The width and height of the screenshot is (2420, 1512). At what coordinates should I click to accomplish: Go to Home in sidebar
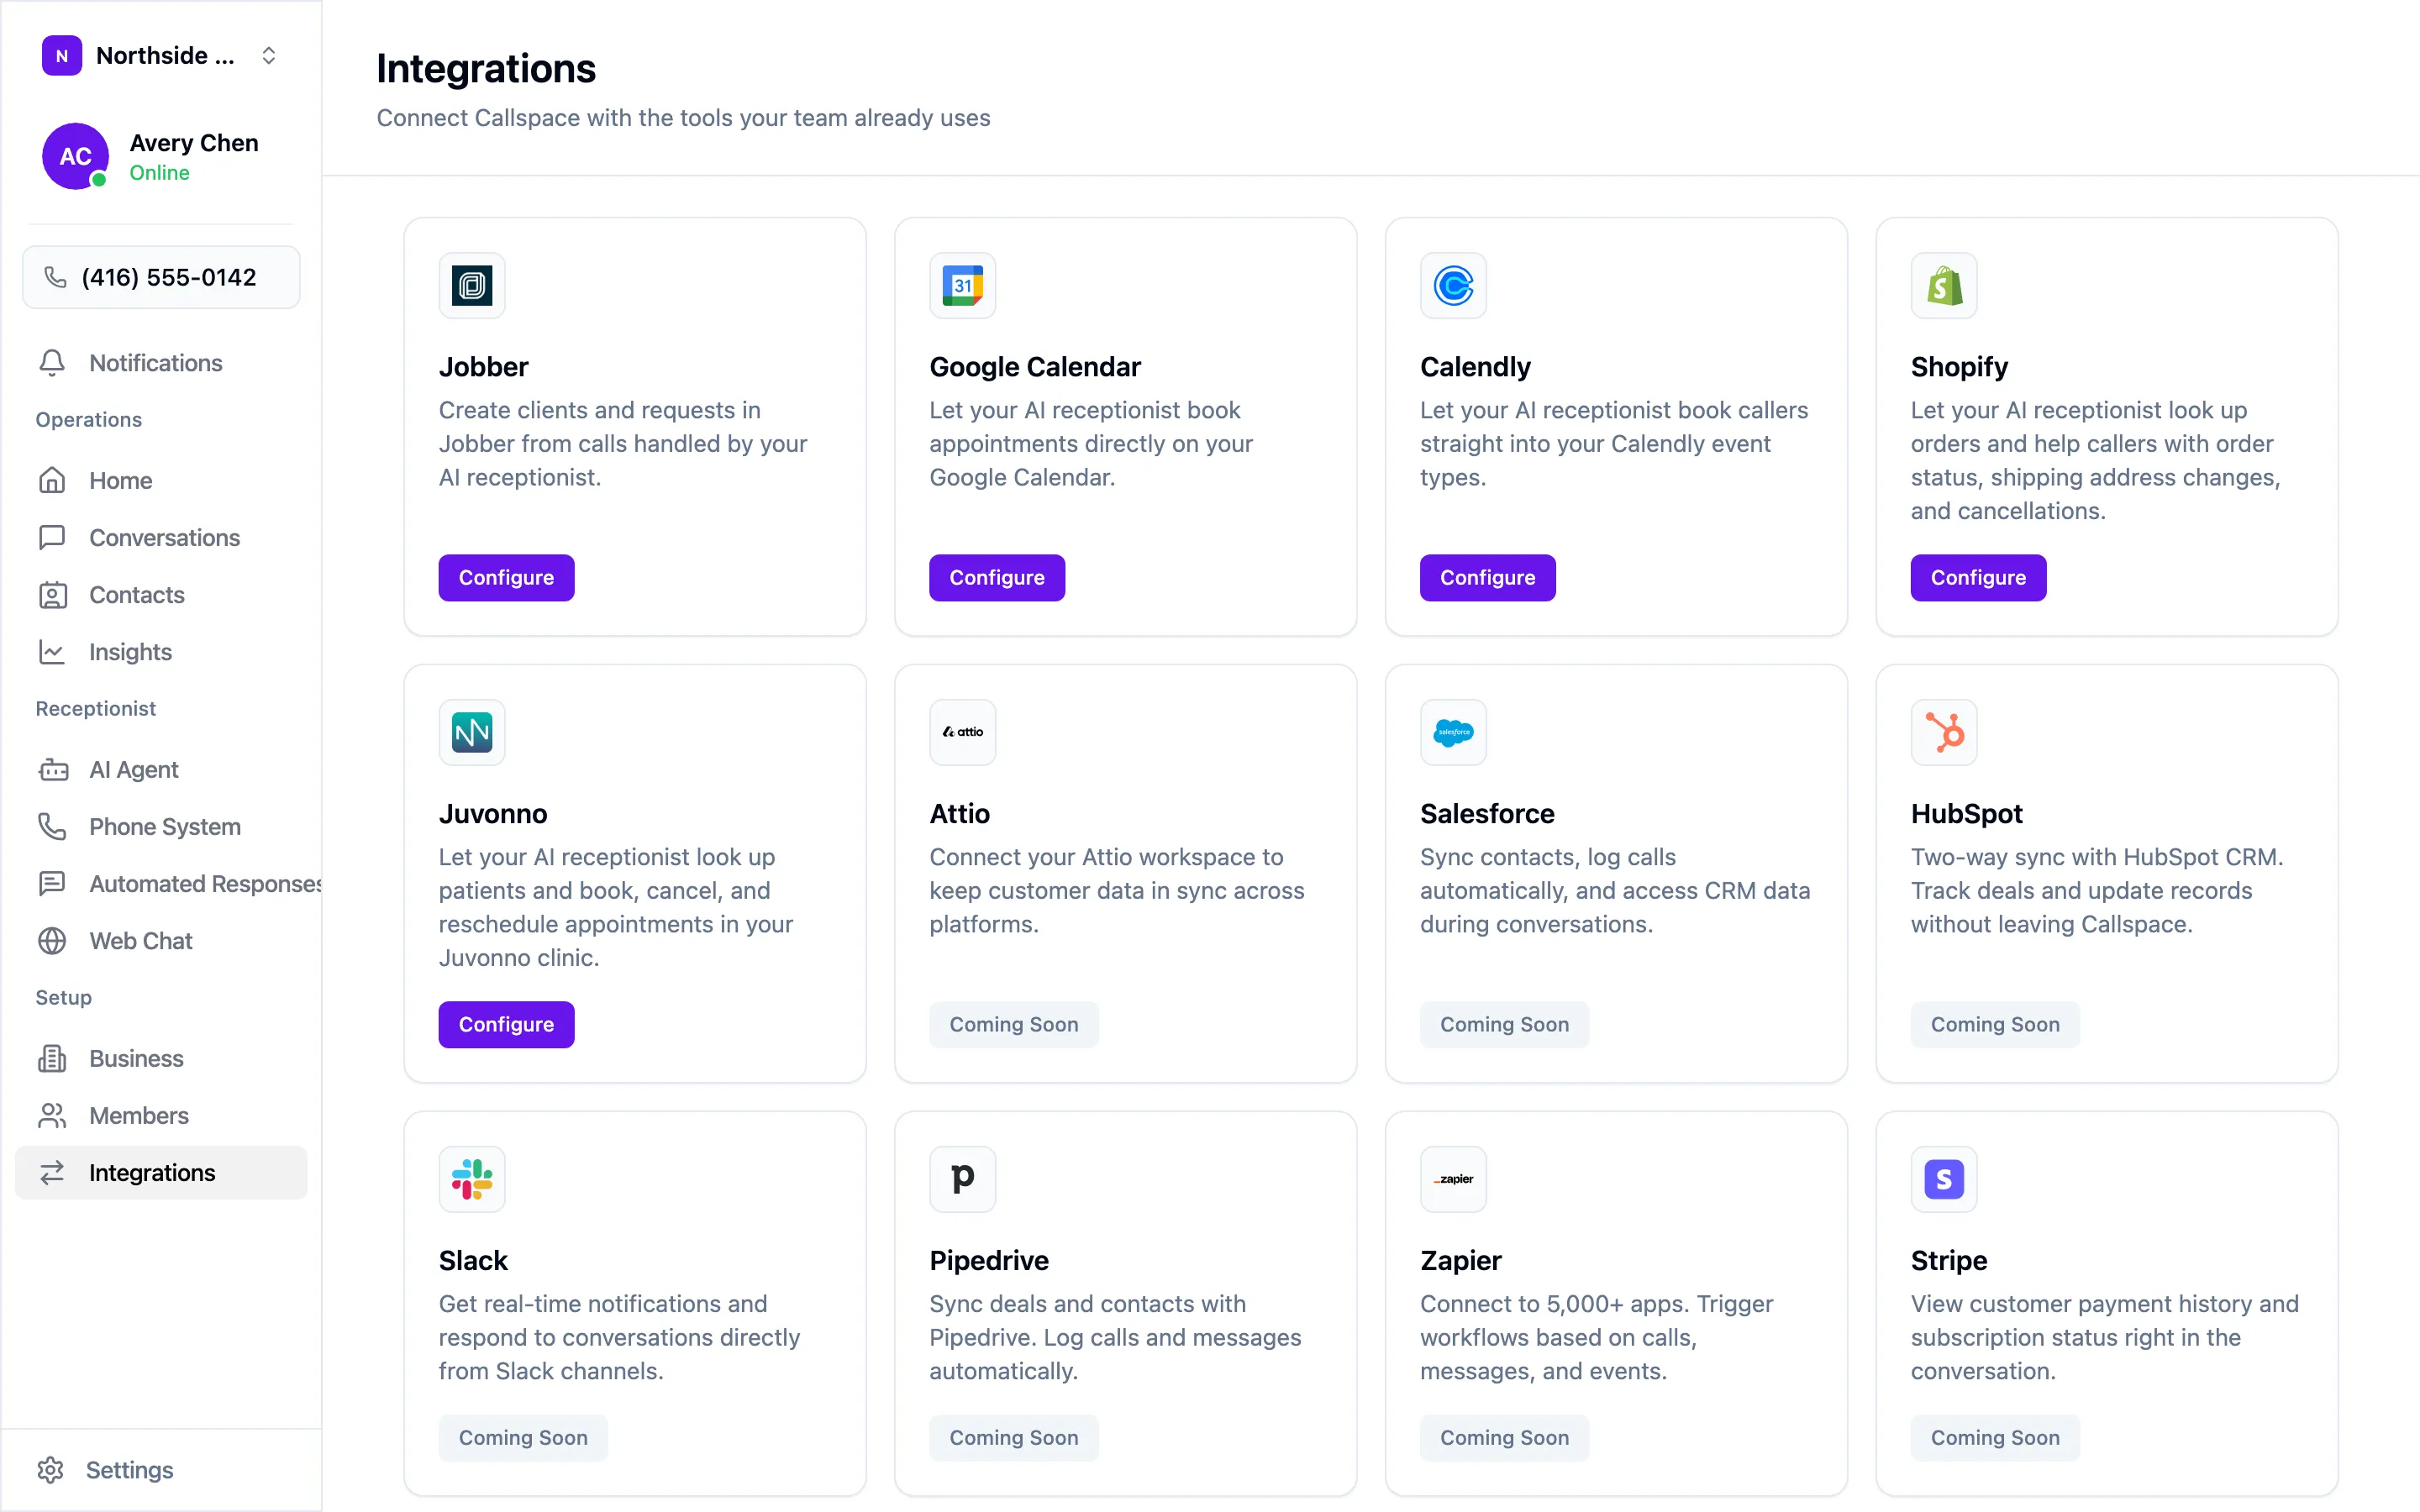click(x=161, y=480)
